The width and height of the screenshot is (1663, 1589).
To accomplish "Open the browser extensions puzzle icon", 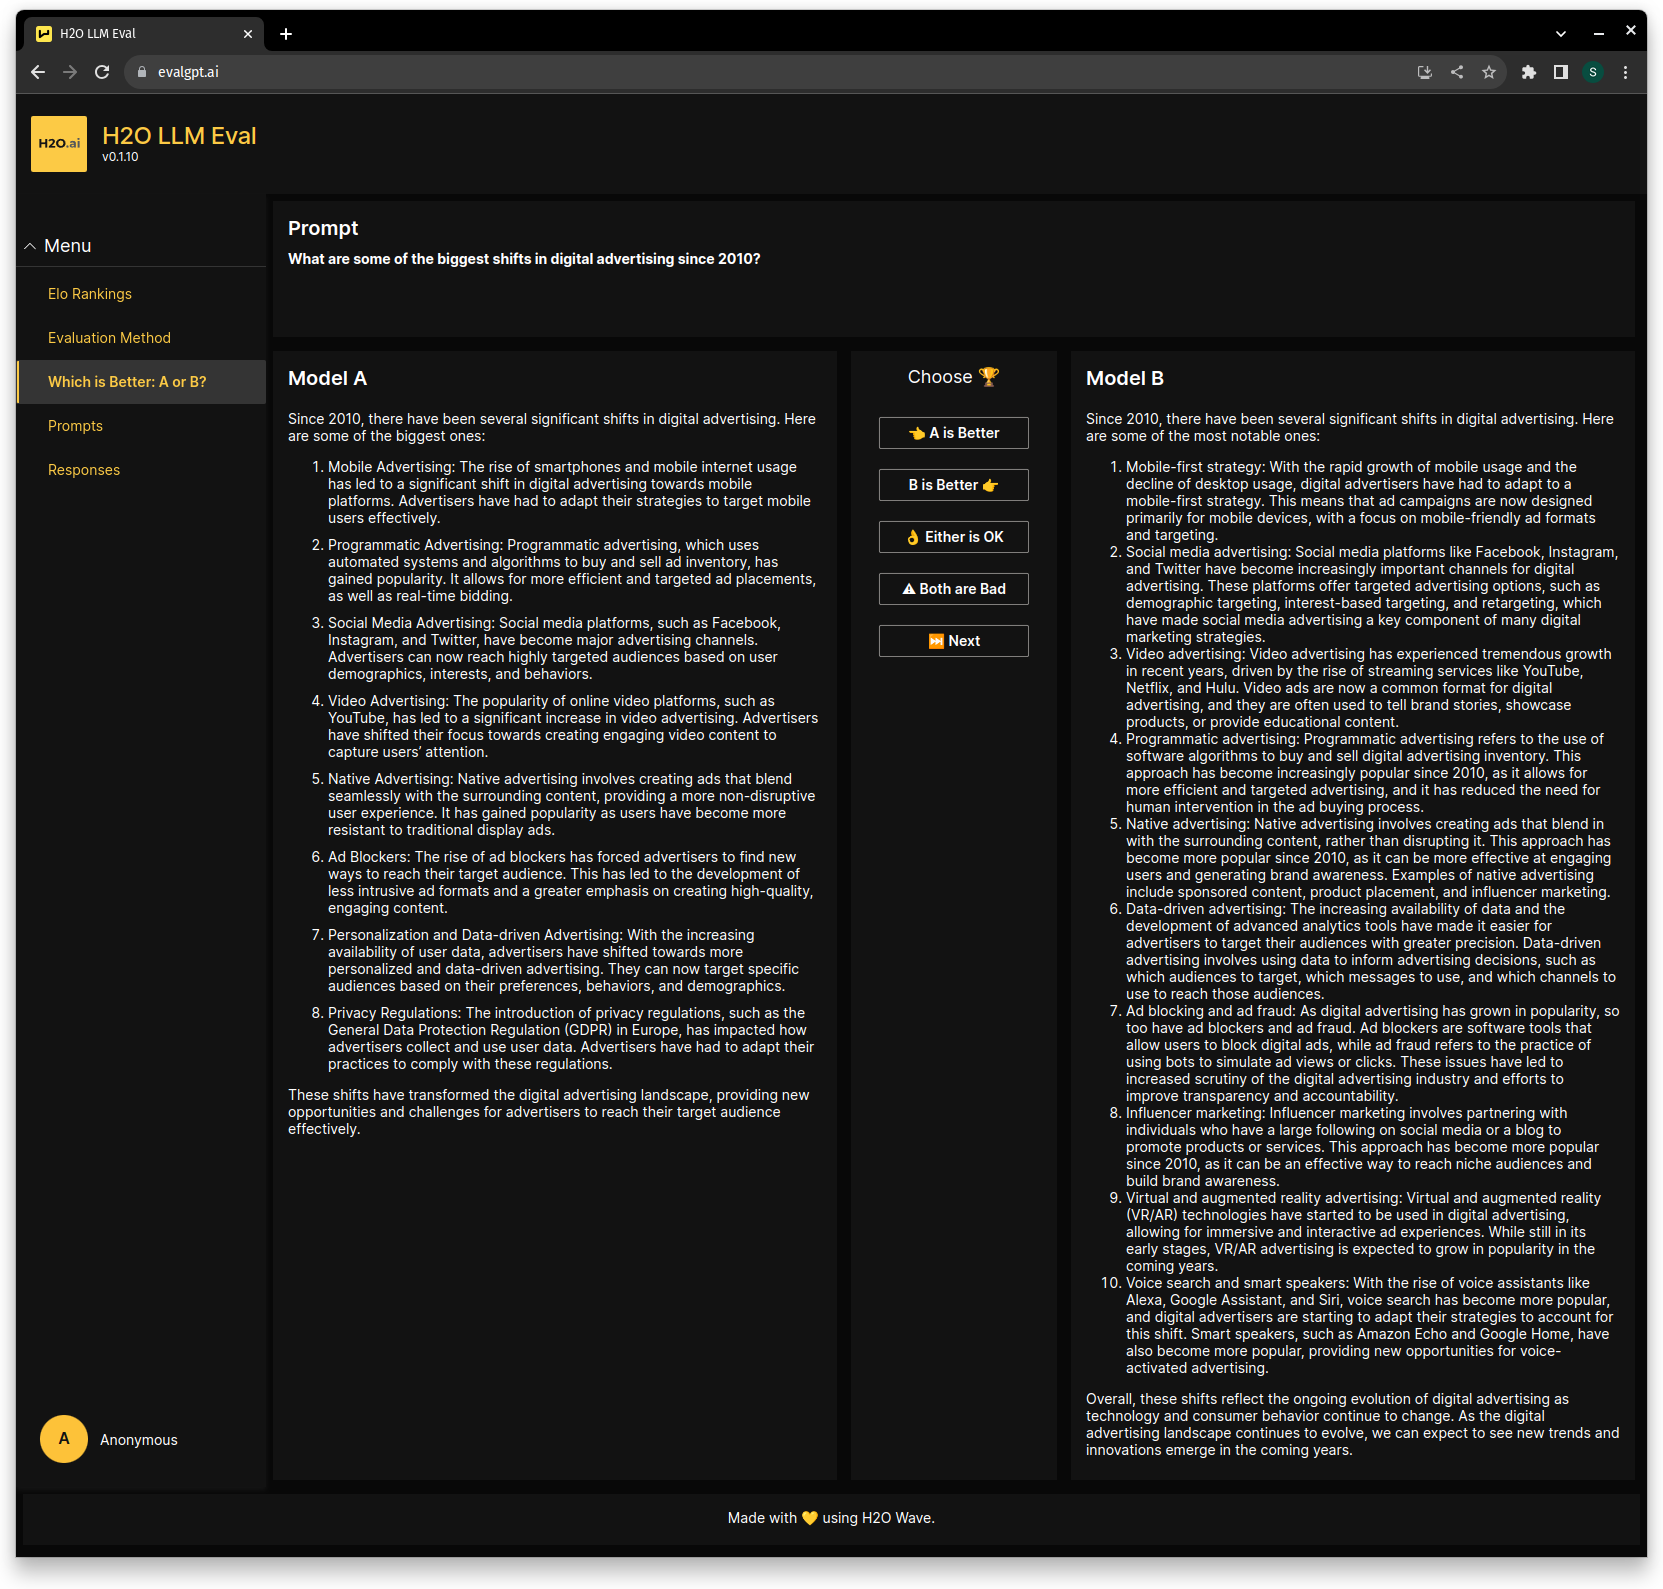I will coord(1529,72).
